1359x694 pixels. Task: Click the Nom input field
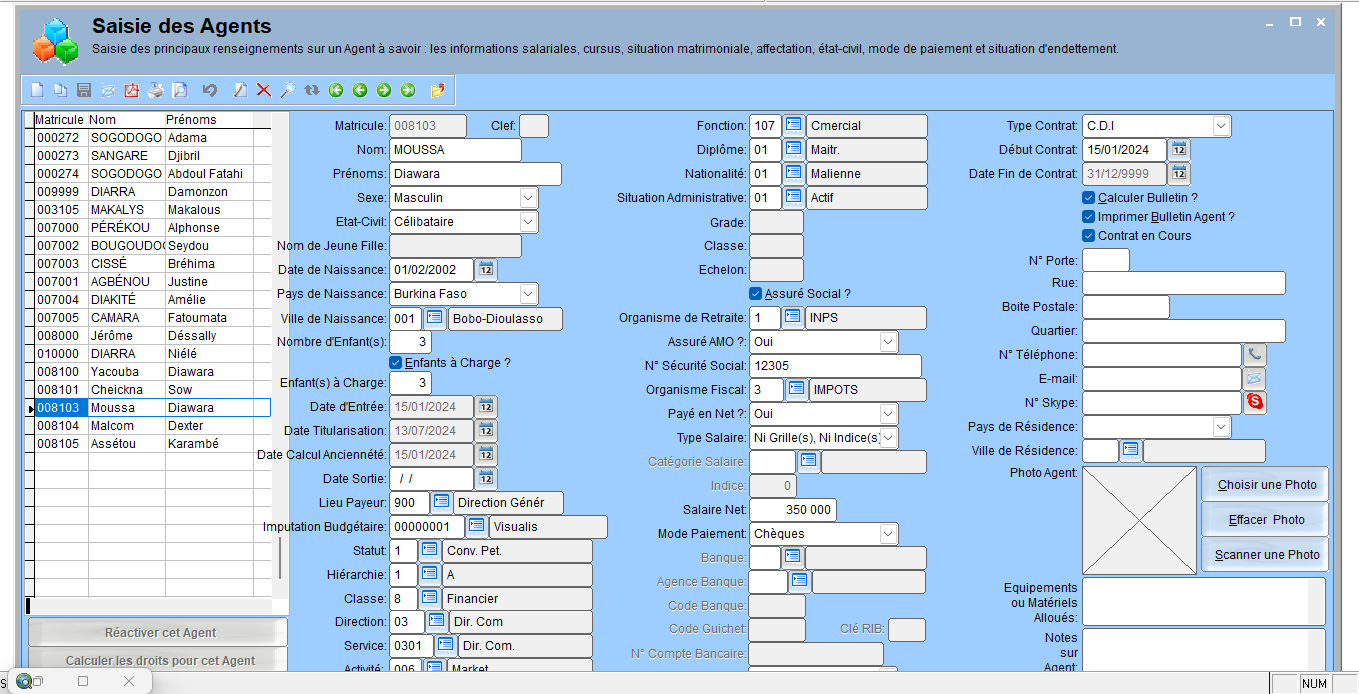coord(455,150)
